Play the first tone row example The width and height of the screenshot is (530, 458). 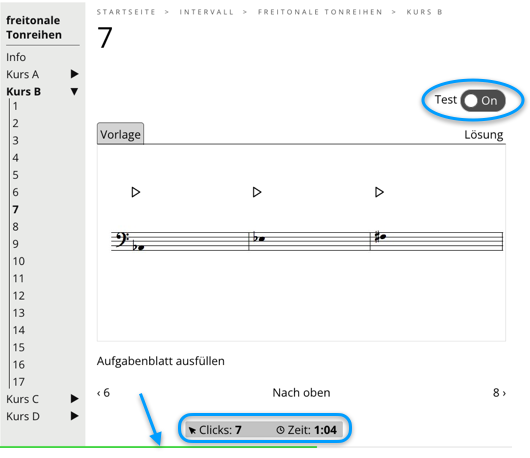(x=136, y=192)
